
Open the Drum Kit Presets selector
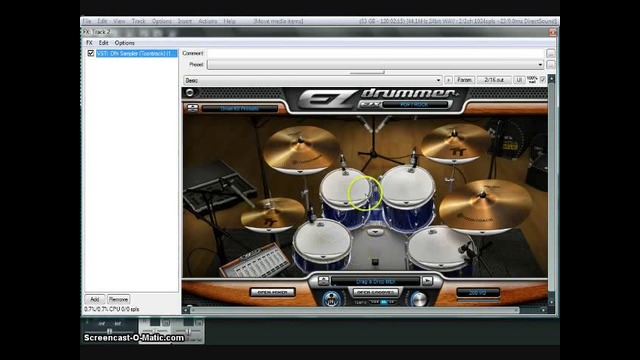pyautogui.click(x=239, y=109)
